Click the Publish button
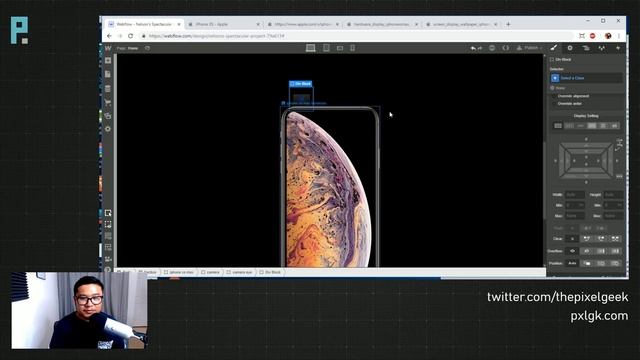Image resolution: width=640 pixels, height=360 pixels. (x=529, y=48)
